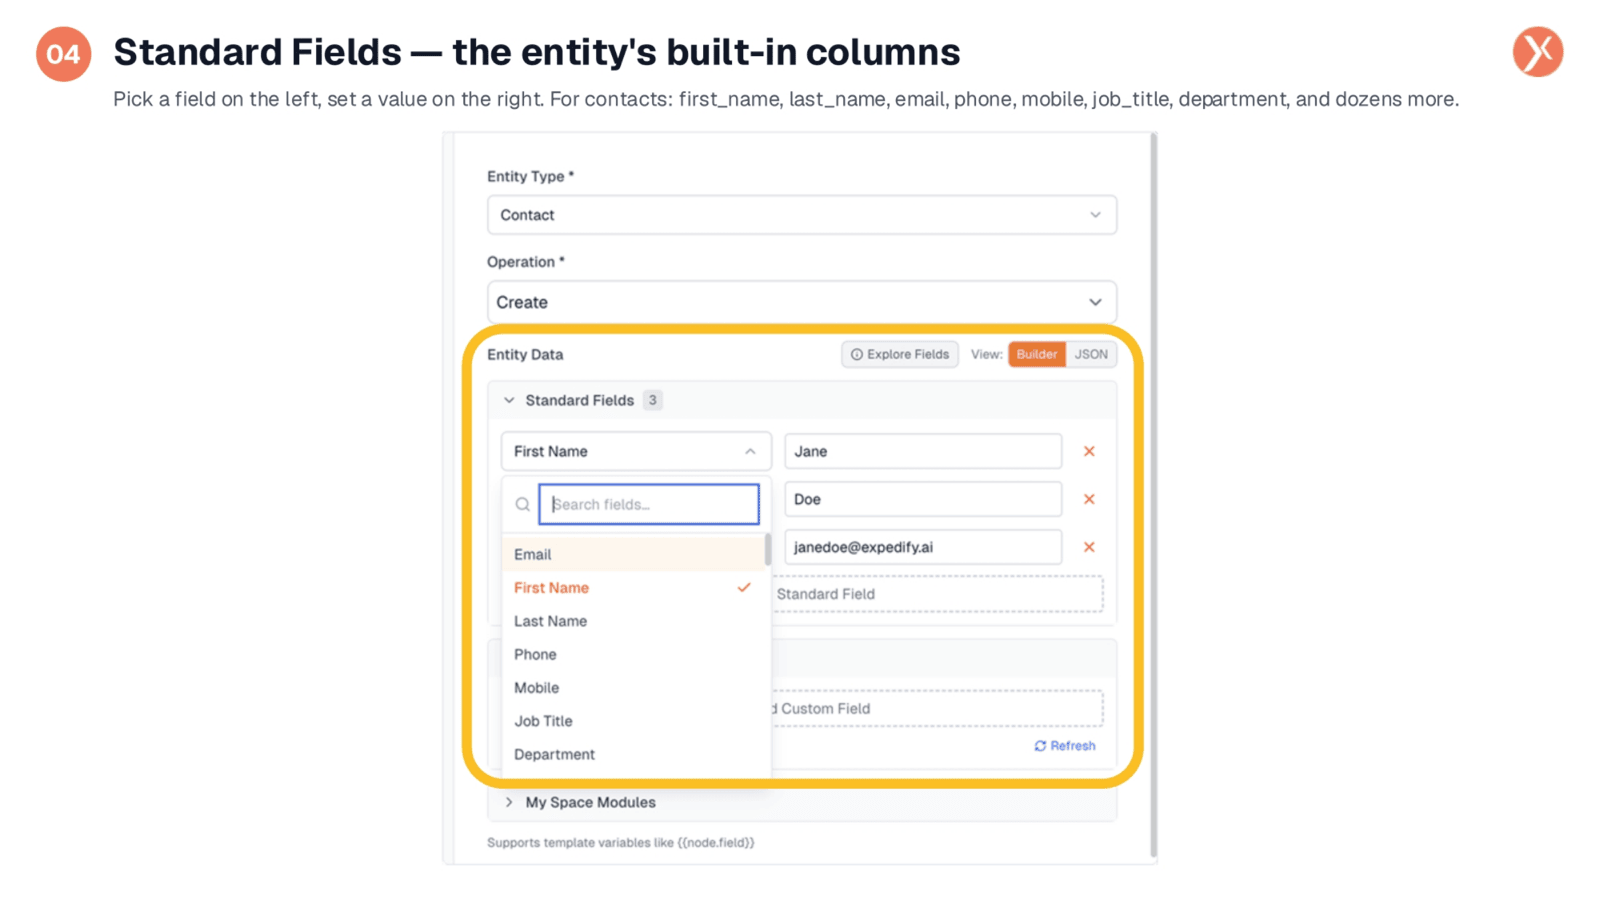The height and width of the screenshot is (900, 1600).
Task: Open the Operation Create dropdown
Action: pyautogui.click(x=802, y=302)
